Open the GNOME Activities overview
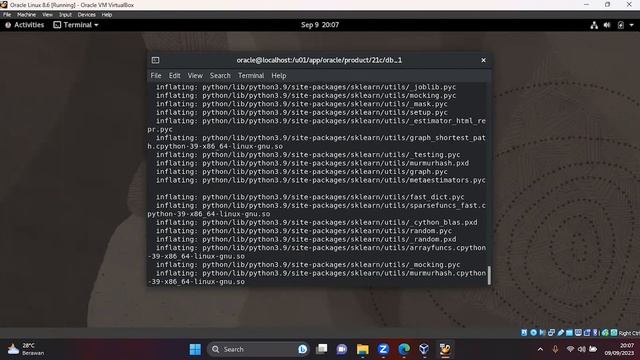This screenshot has height=360, width=640. pyautogui.click(x=24, y=25)
